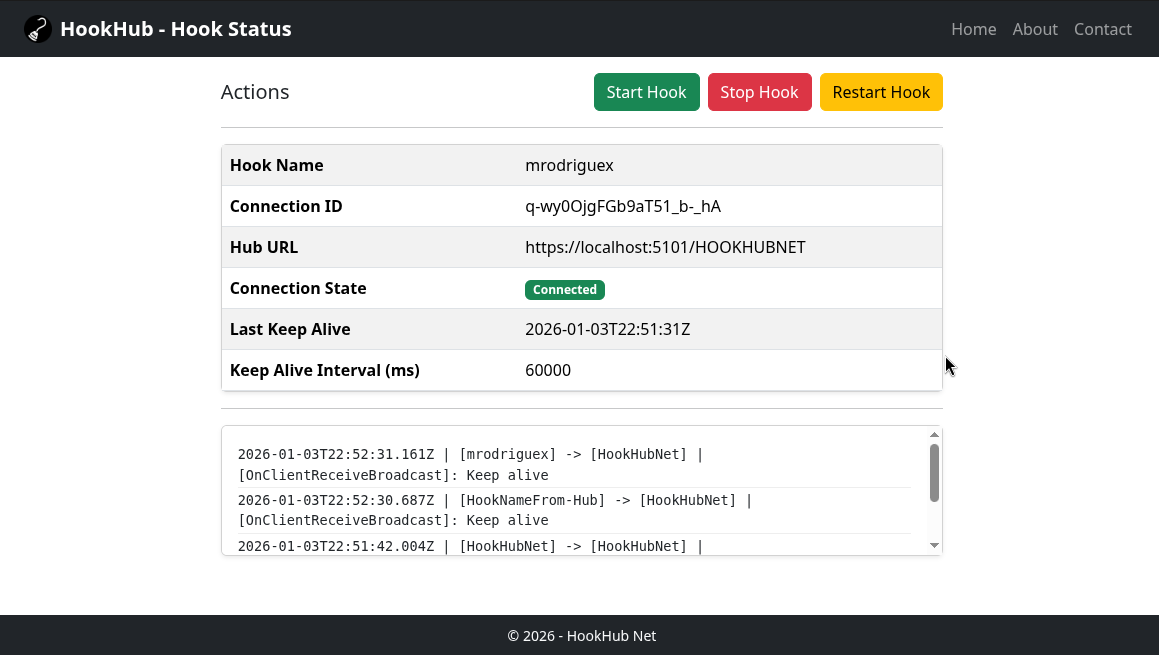1159x655 pixels.
Task: Select the mrodriguex keep alive log entry
Action: point(470,464)
